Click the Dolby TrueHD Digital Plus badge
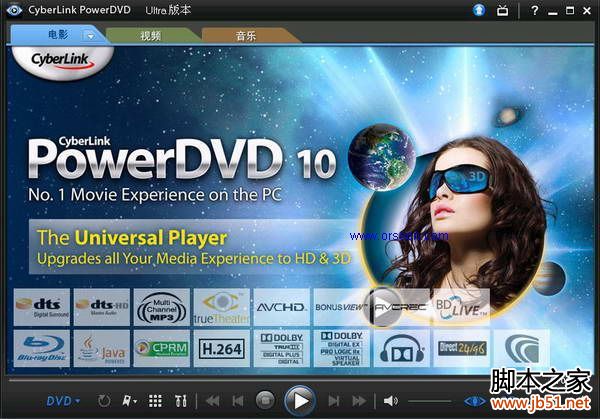This screenshot has height=419, width=600. [282, 348]
